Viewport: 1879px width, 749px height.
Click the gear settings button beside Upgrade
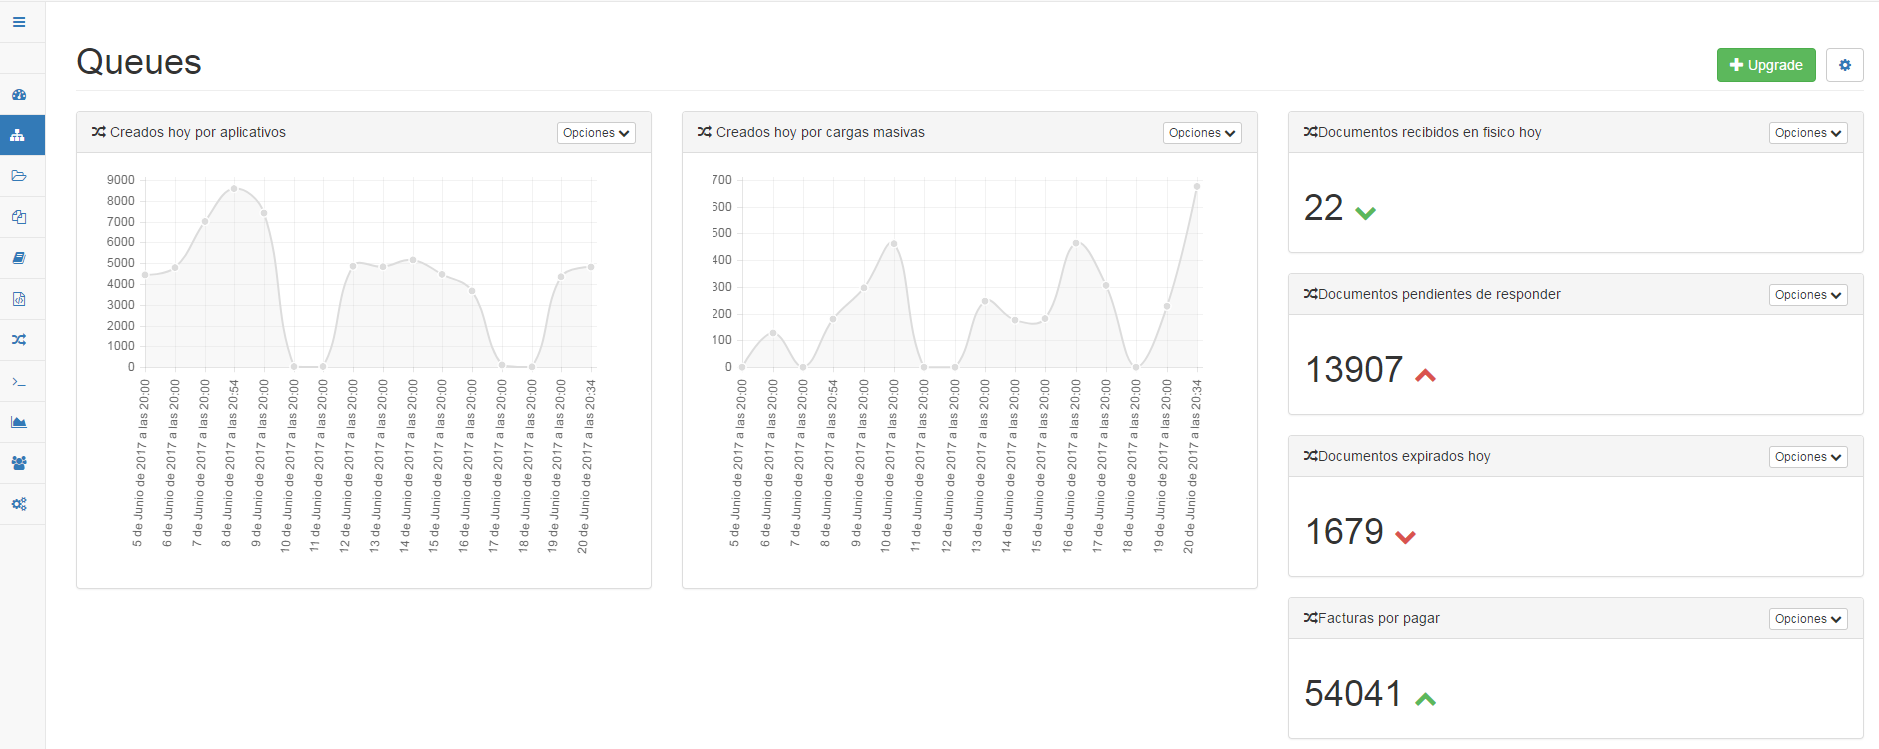(x=1845, y=65)
